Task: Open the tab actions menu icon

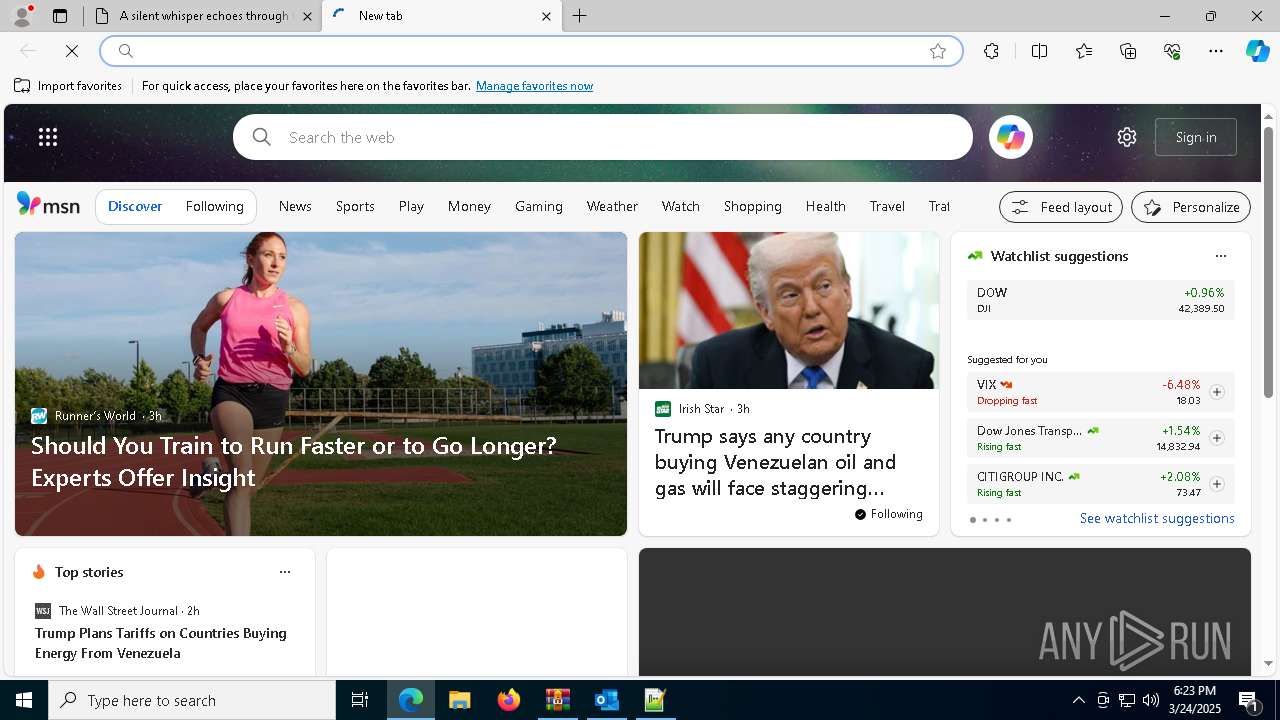Action: coord(60,16)
